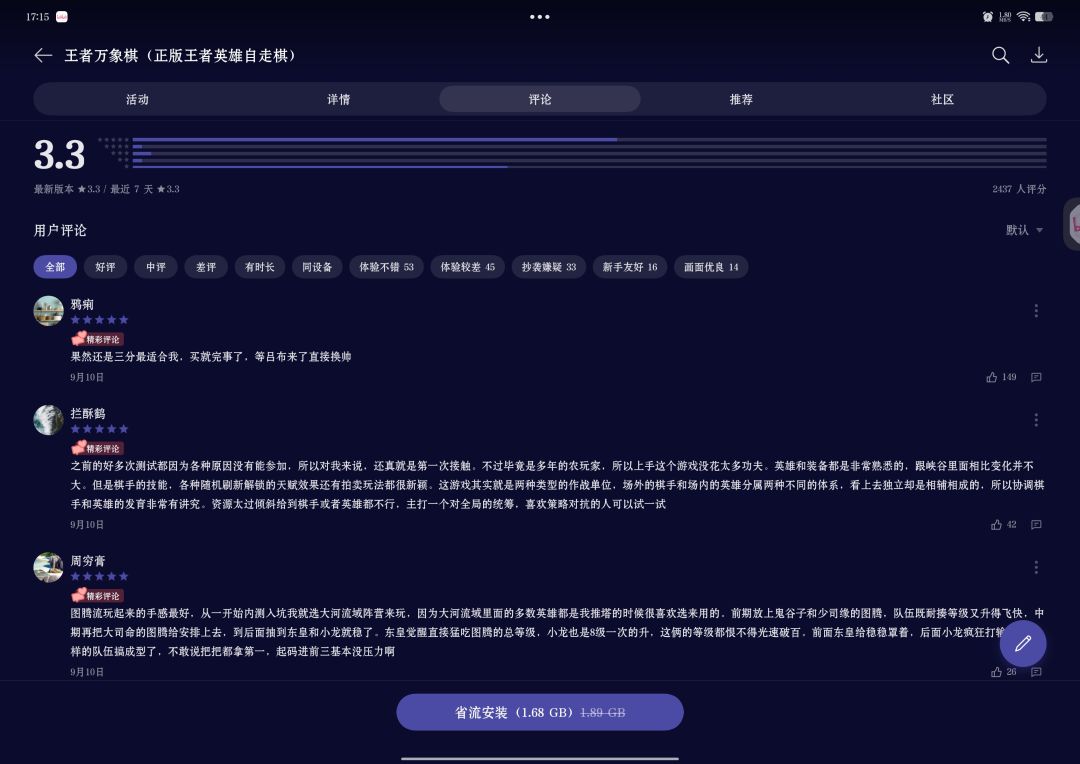This screenshot has width=1080, height=764.
Task: Switch to the 社区 tab
Action: [942, 99]
